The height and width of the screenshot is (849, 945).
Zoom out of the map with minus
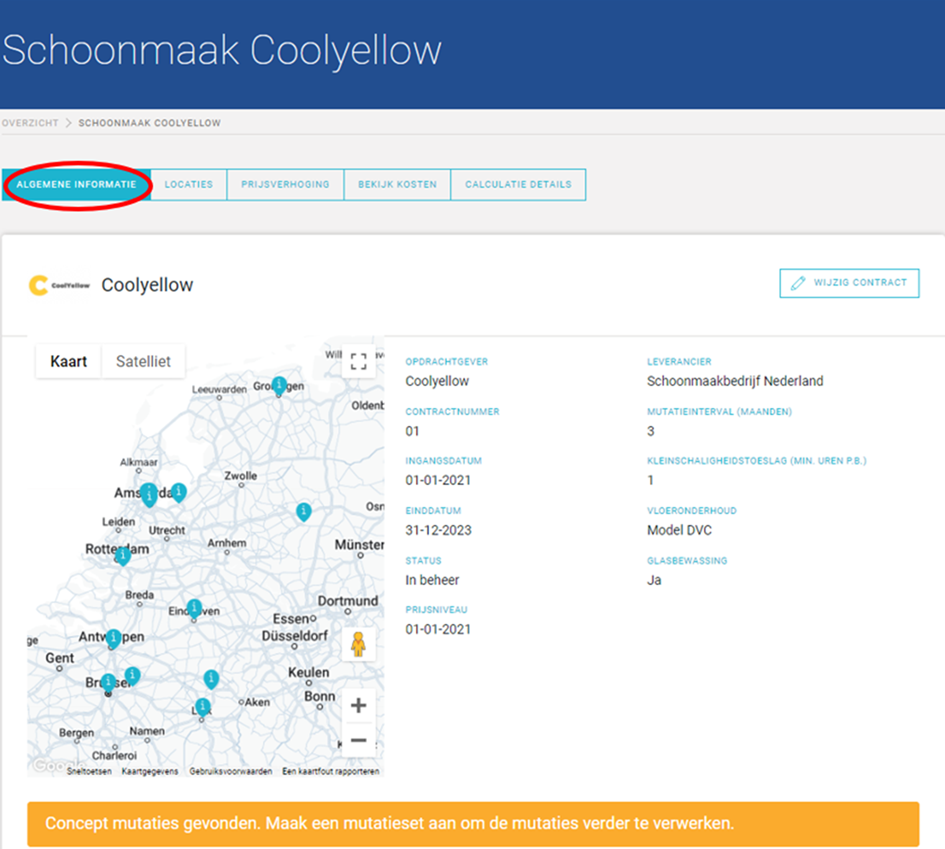coord(359,740)
